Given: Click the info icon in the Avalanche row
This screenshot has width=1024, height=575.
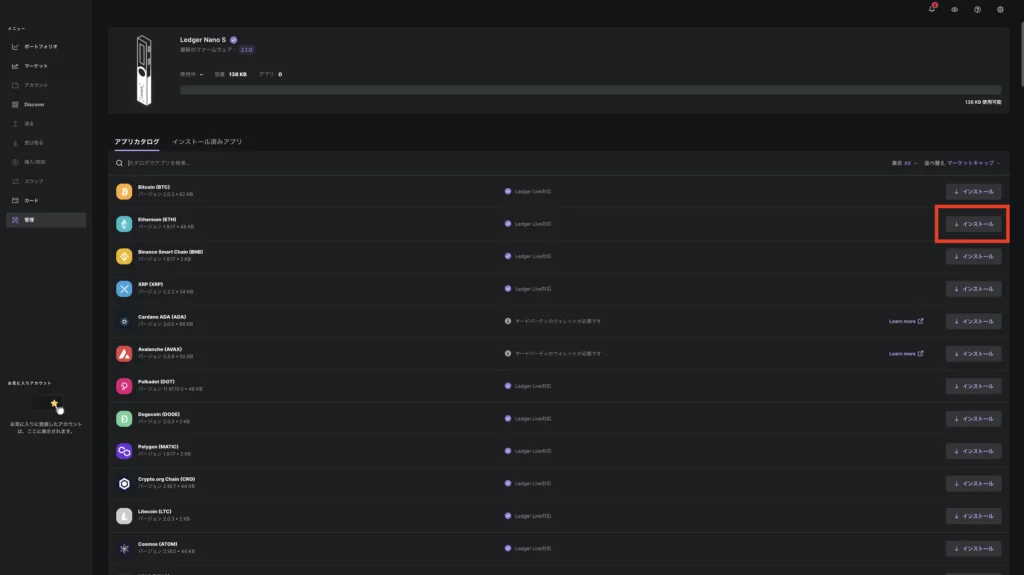Looking at the screenshot, I should (x=508, y=353).
